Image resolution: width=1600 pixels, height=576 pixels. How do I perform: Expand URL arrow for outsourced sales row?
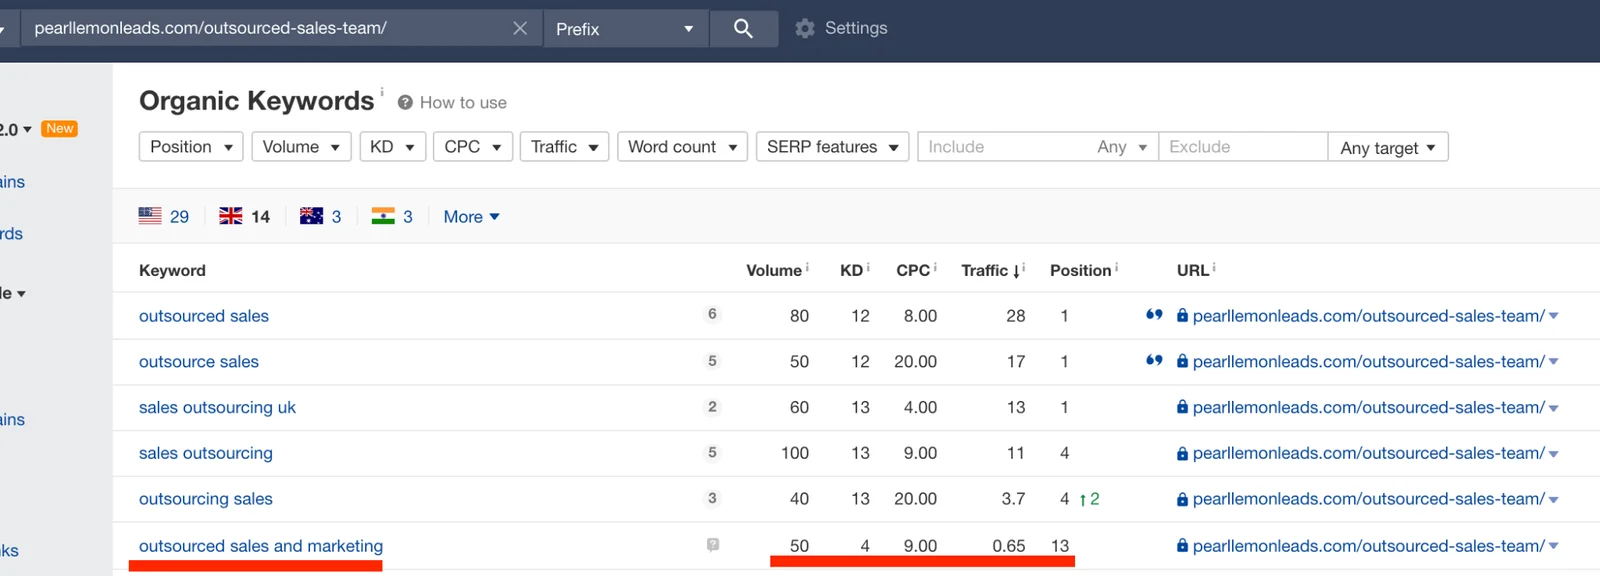coord(1553,316)
